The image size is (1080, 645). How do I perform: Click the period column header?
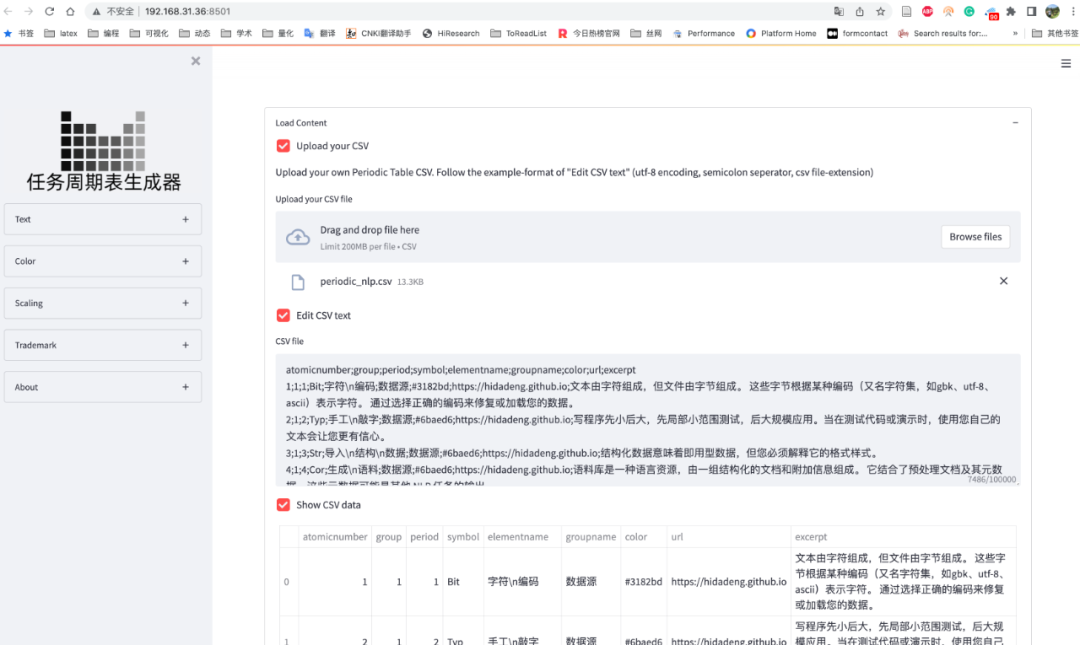tap(424, 537)
